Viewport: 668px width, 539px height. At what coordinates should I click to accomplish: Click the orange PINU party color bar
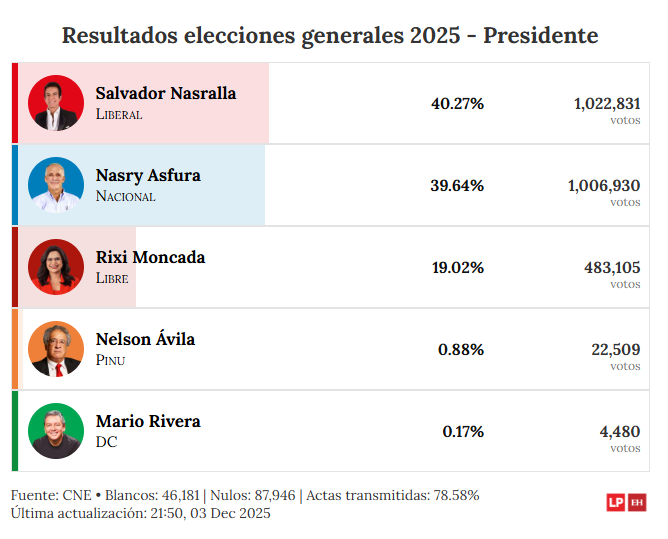tap(15, 349)
